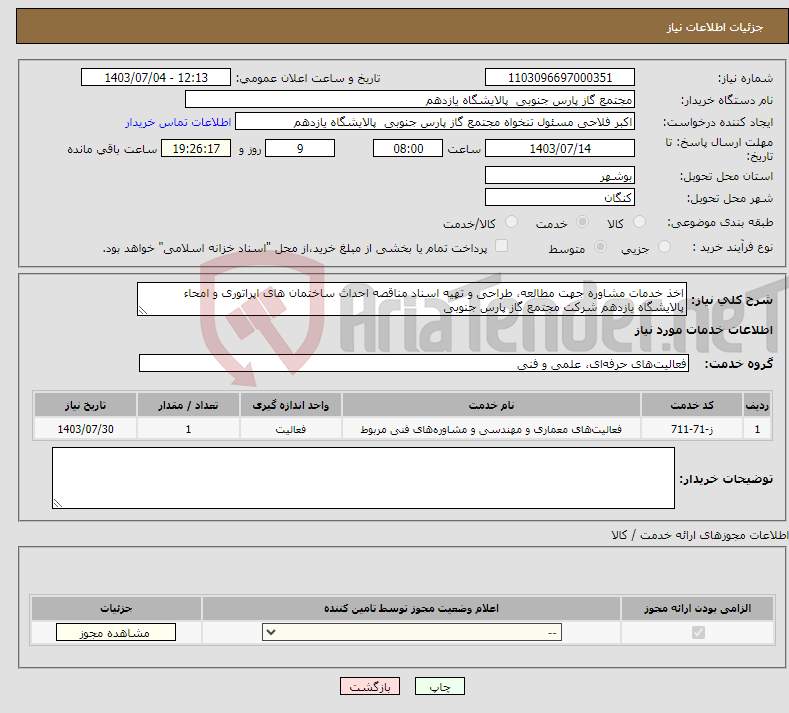
Task: Click the service name cell in row 1
Action: click(x=491, y=429)
